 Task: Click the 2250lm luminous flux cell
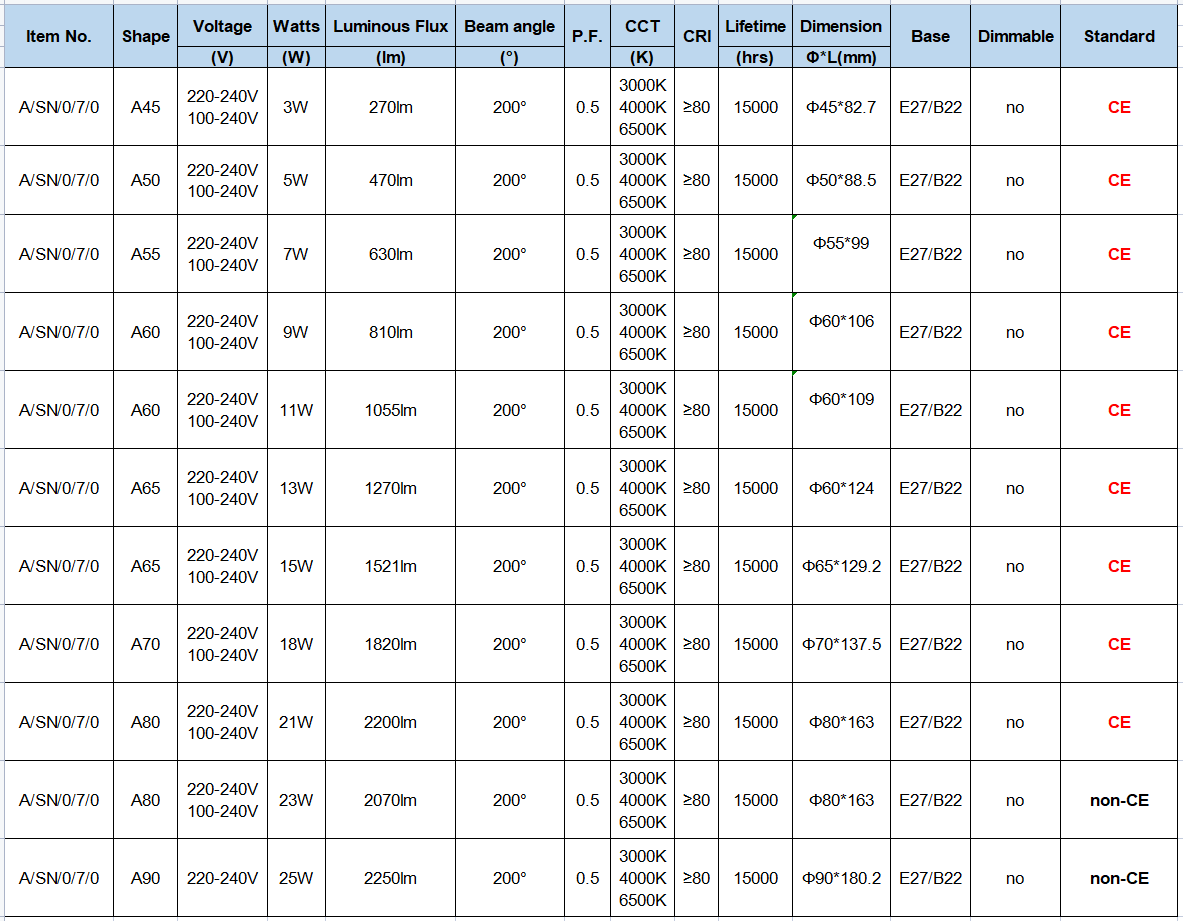point(391,878)
